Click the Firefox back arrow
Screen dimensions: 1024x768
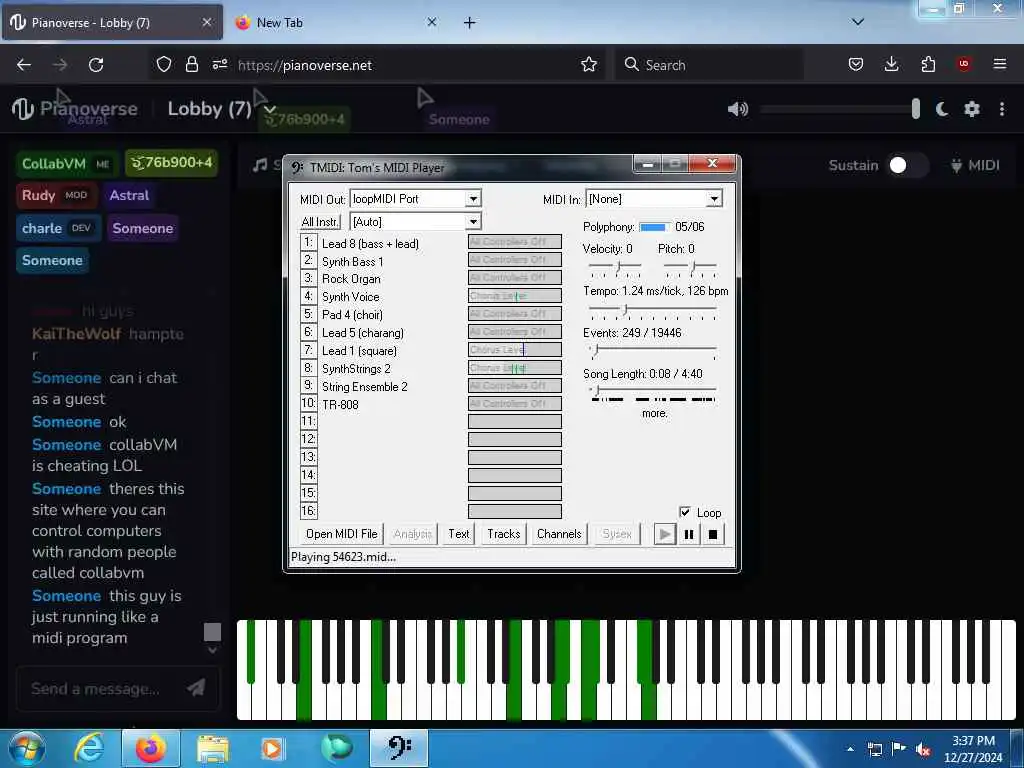coord(24,65)
